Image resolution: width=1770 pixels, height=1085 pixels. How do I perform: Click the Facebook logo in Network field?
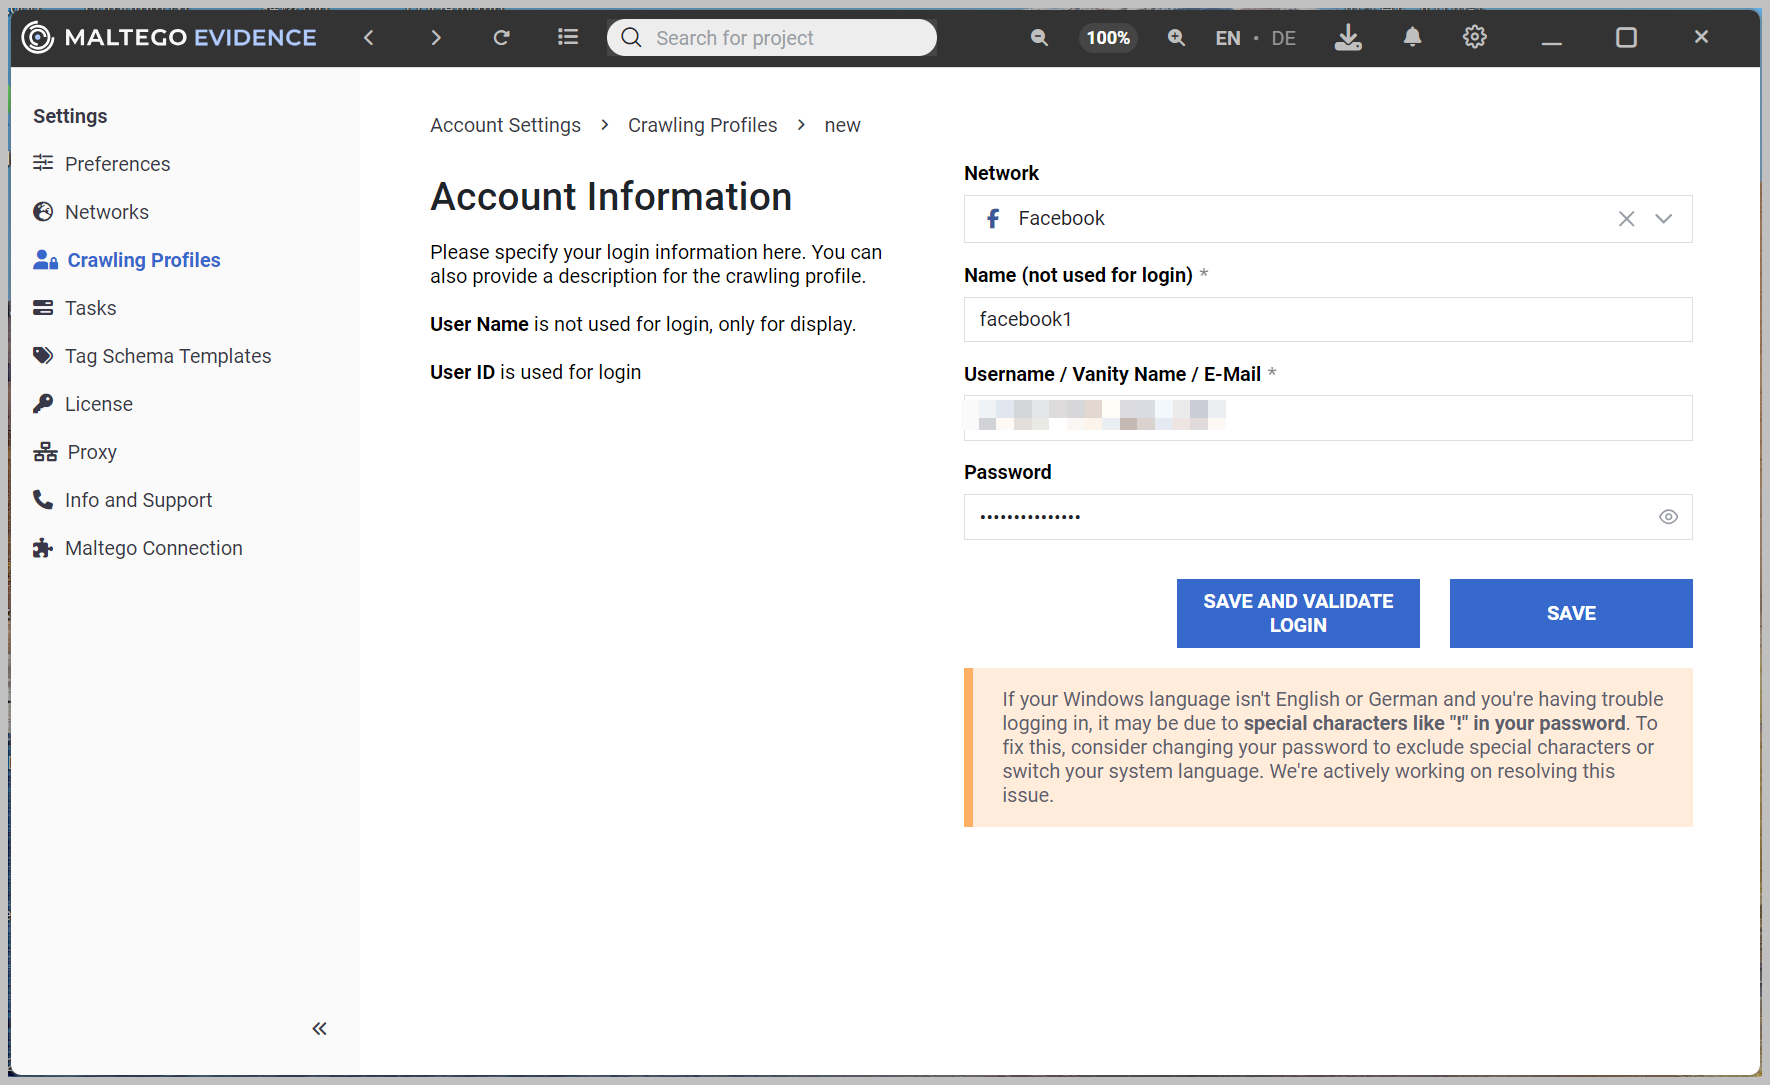click(x=993, y=218)
